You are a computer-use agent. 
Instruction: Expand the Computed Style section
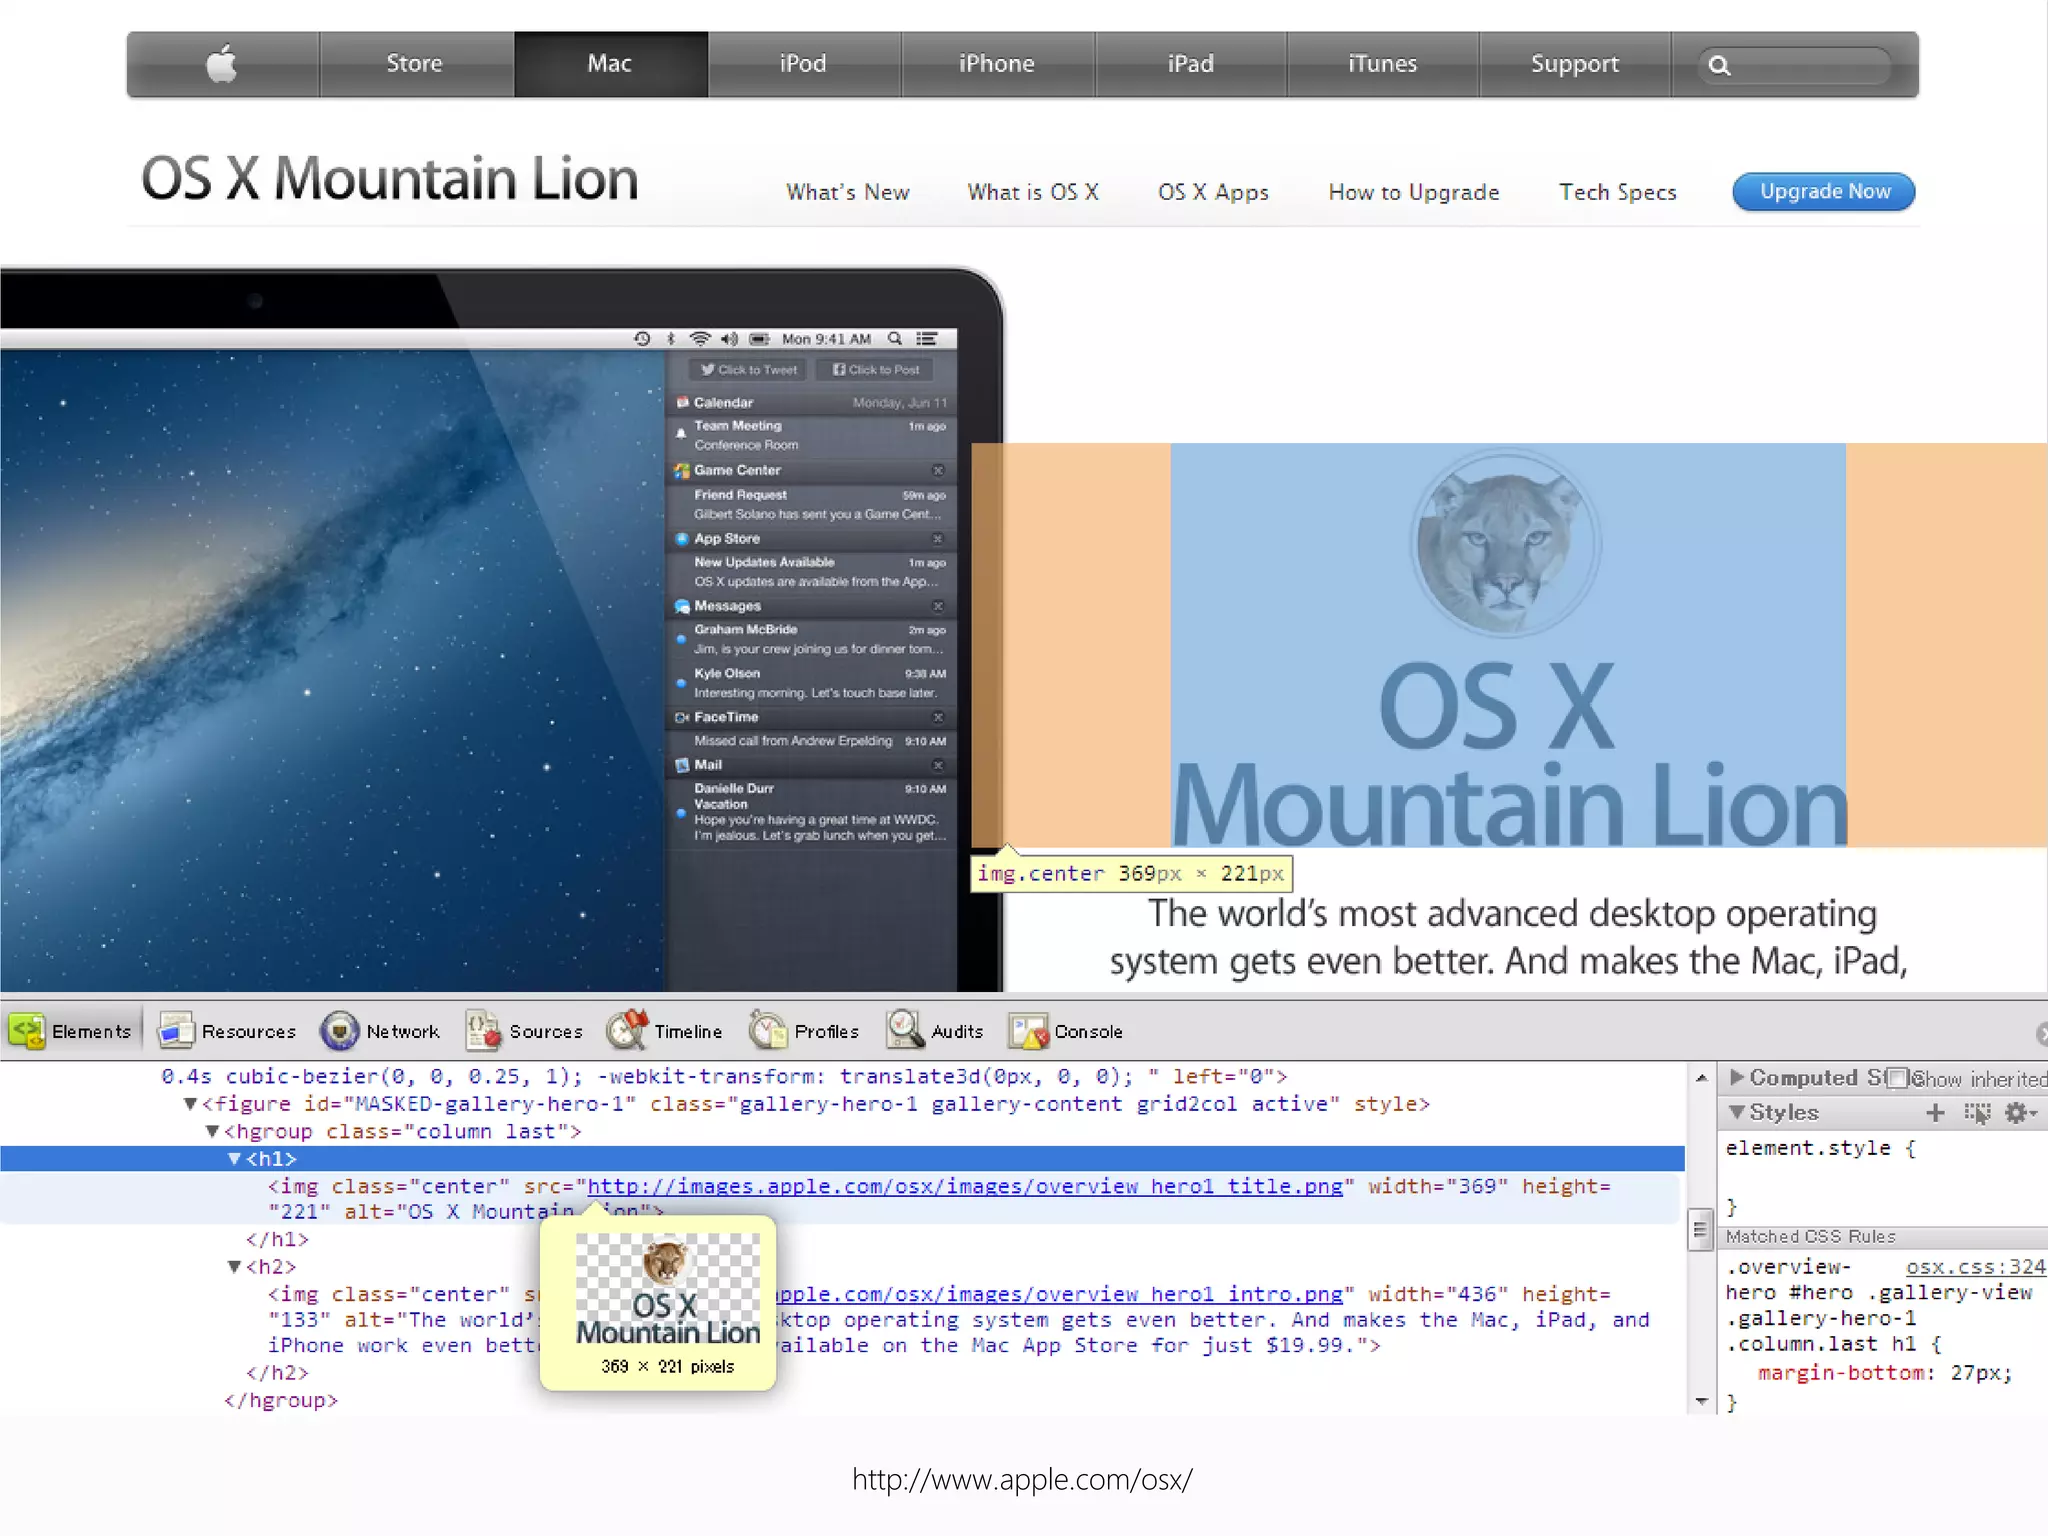(x=1737, y=1077)
